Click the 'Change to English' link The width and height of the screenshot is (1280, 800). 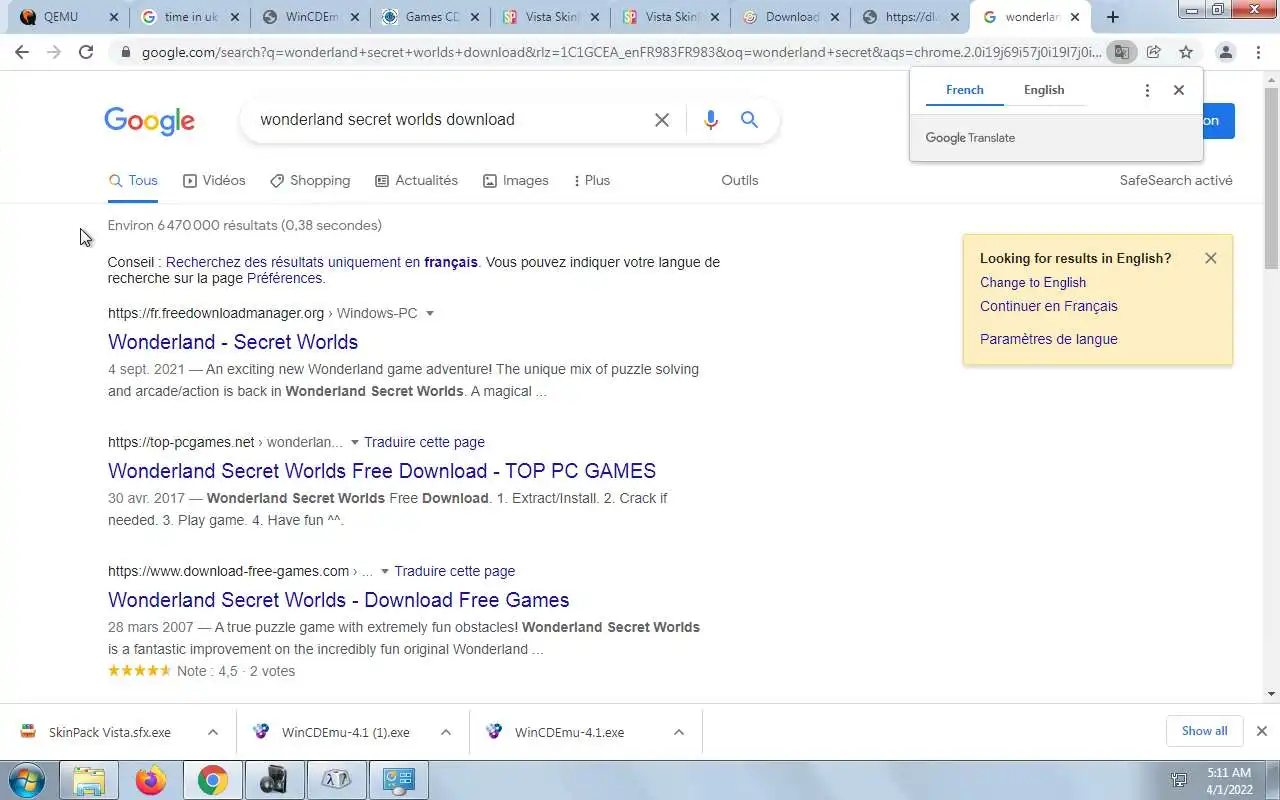[1033, 282]
